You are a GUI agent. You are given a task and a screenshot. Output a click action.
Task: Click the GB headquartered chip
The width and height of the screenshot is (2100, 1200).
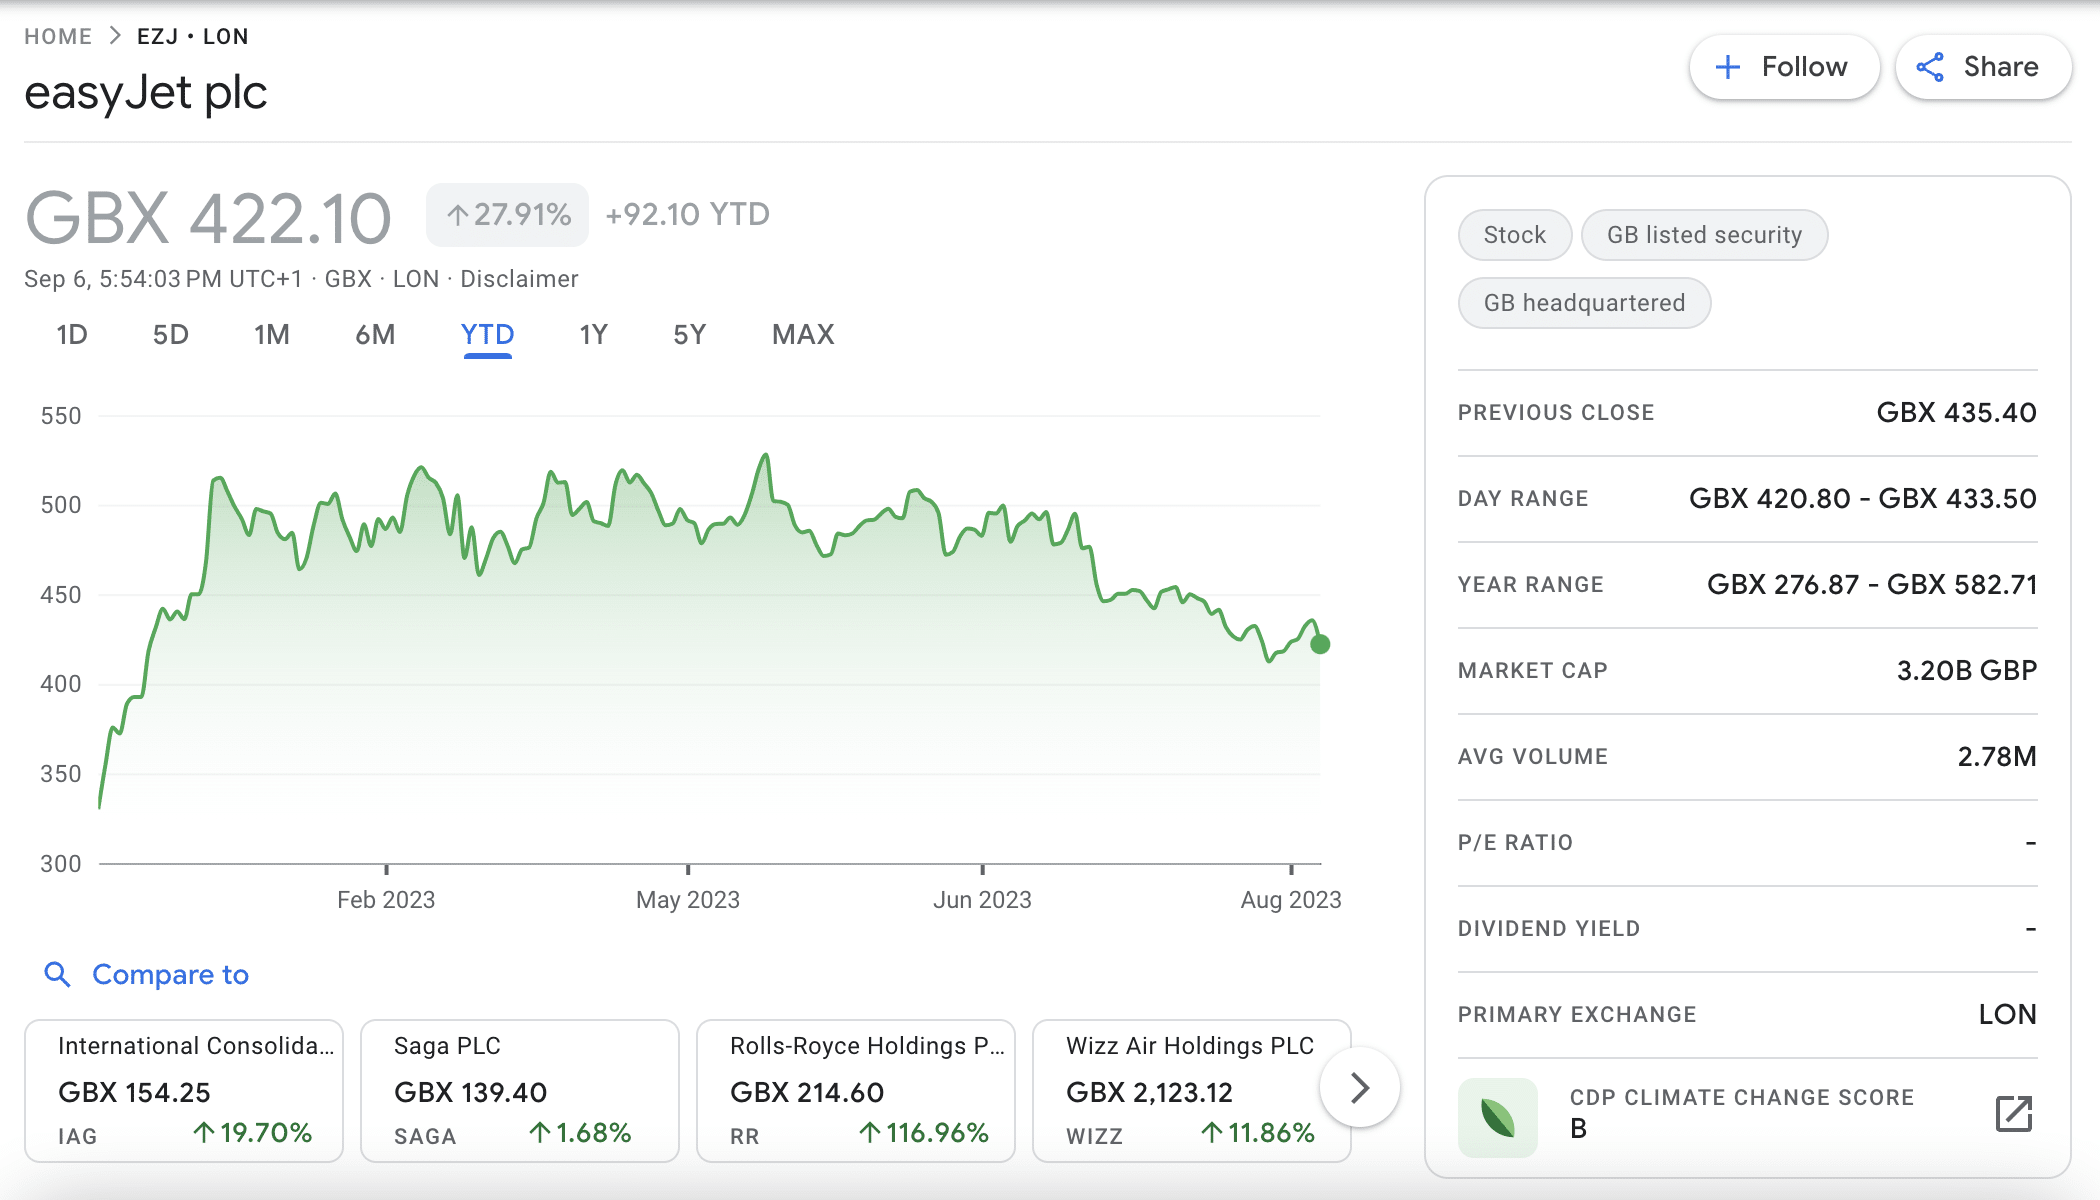click(x=1584, y=303)
